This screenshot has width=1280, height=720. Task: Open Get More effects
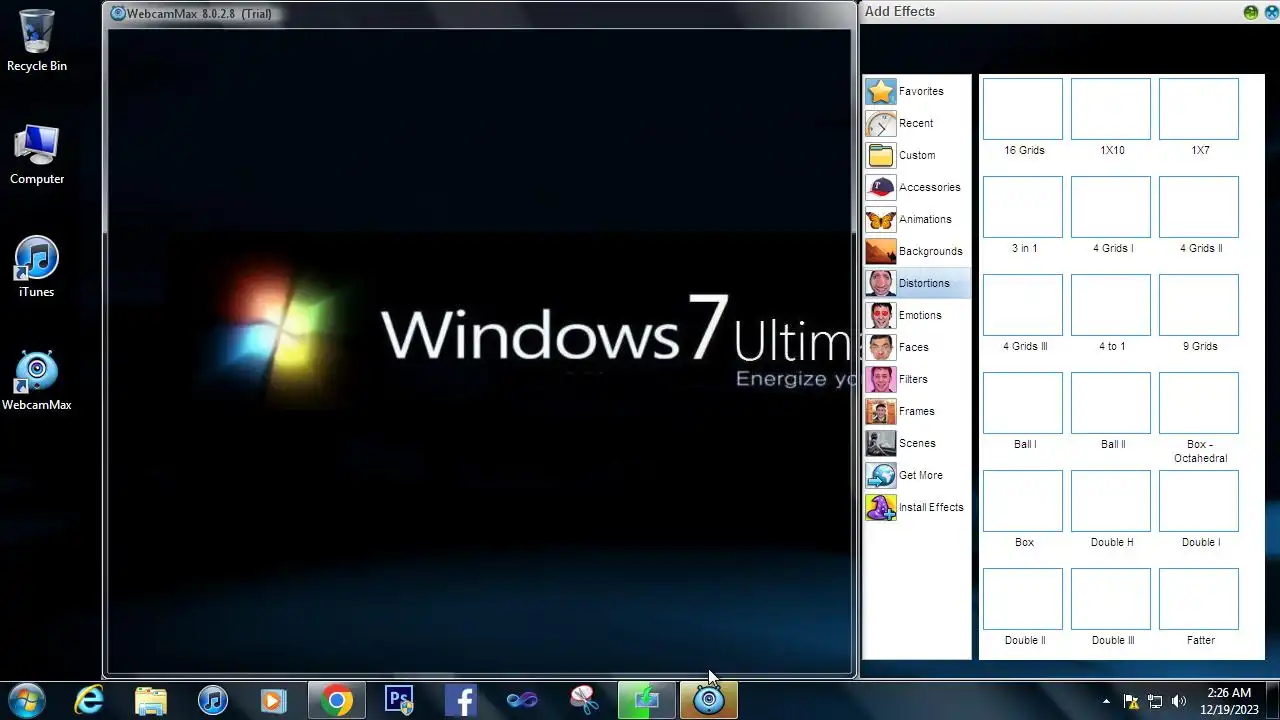pos(917,475)
